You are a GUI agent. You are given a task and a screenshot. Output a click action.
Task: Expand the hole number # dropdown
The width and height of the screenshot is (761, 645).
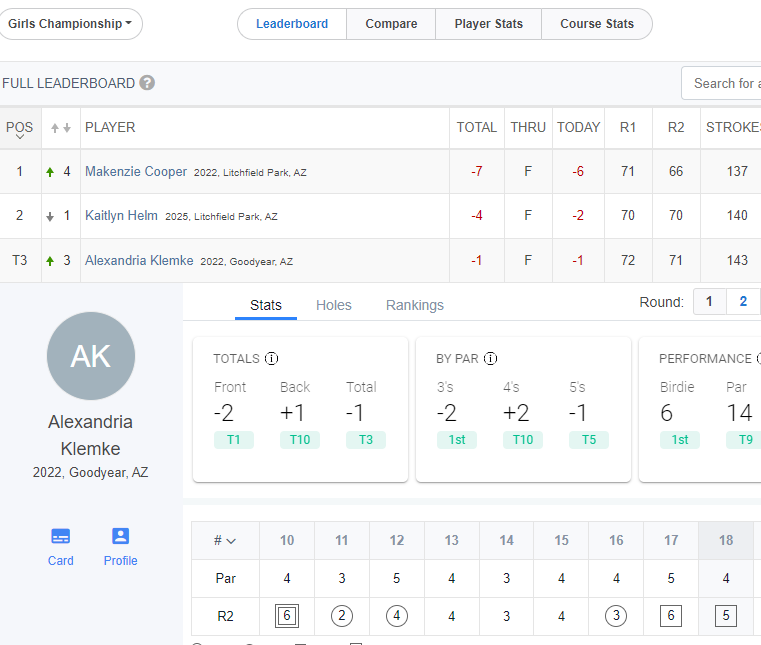coord(225,541)
